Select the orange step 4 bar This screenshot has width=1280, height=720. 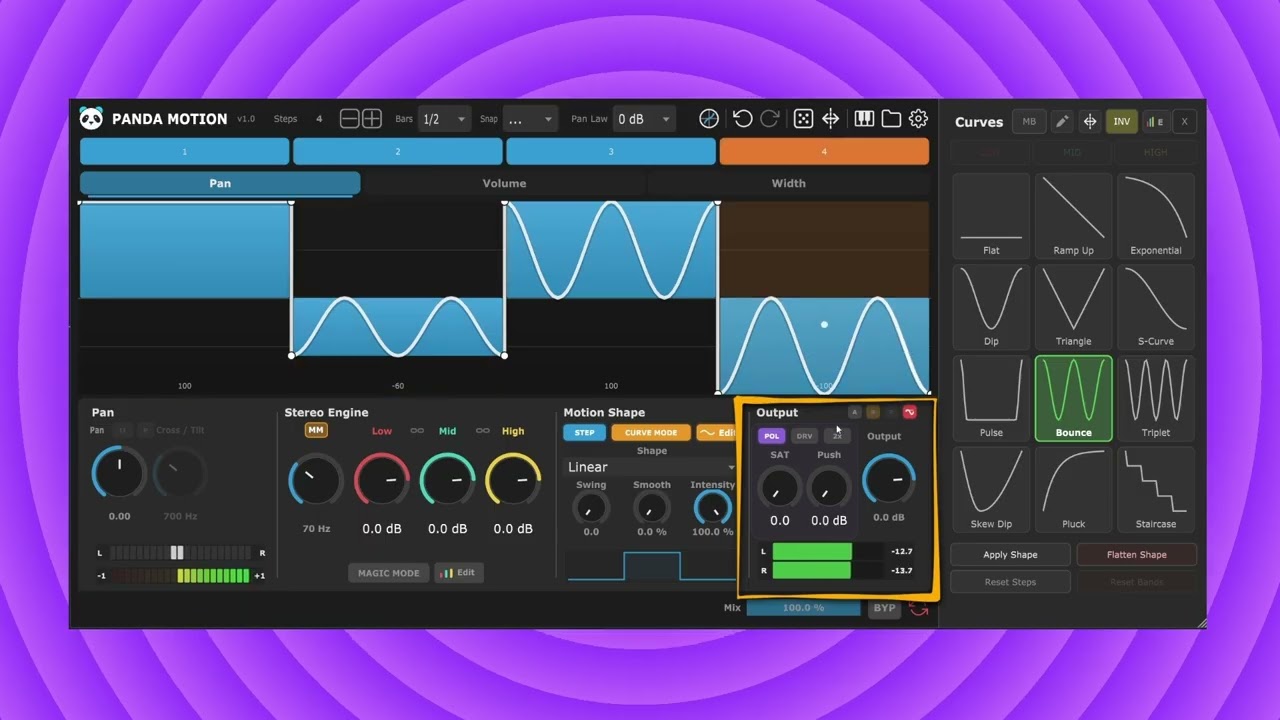pyautogui.click(x=824, y=151)
